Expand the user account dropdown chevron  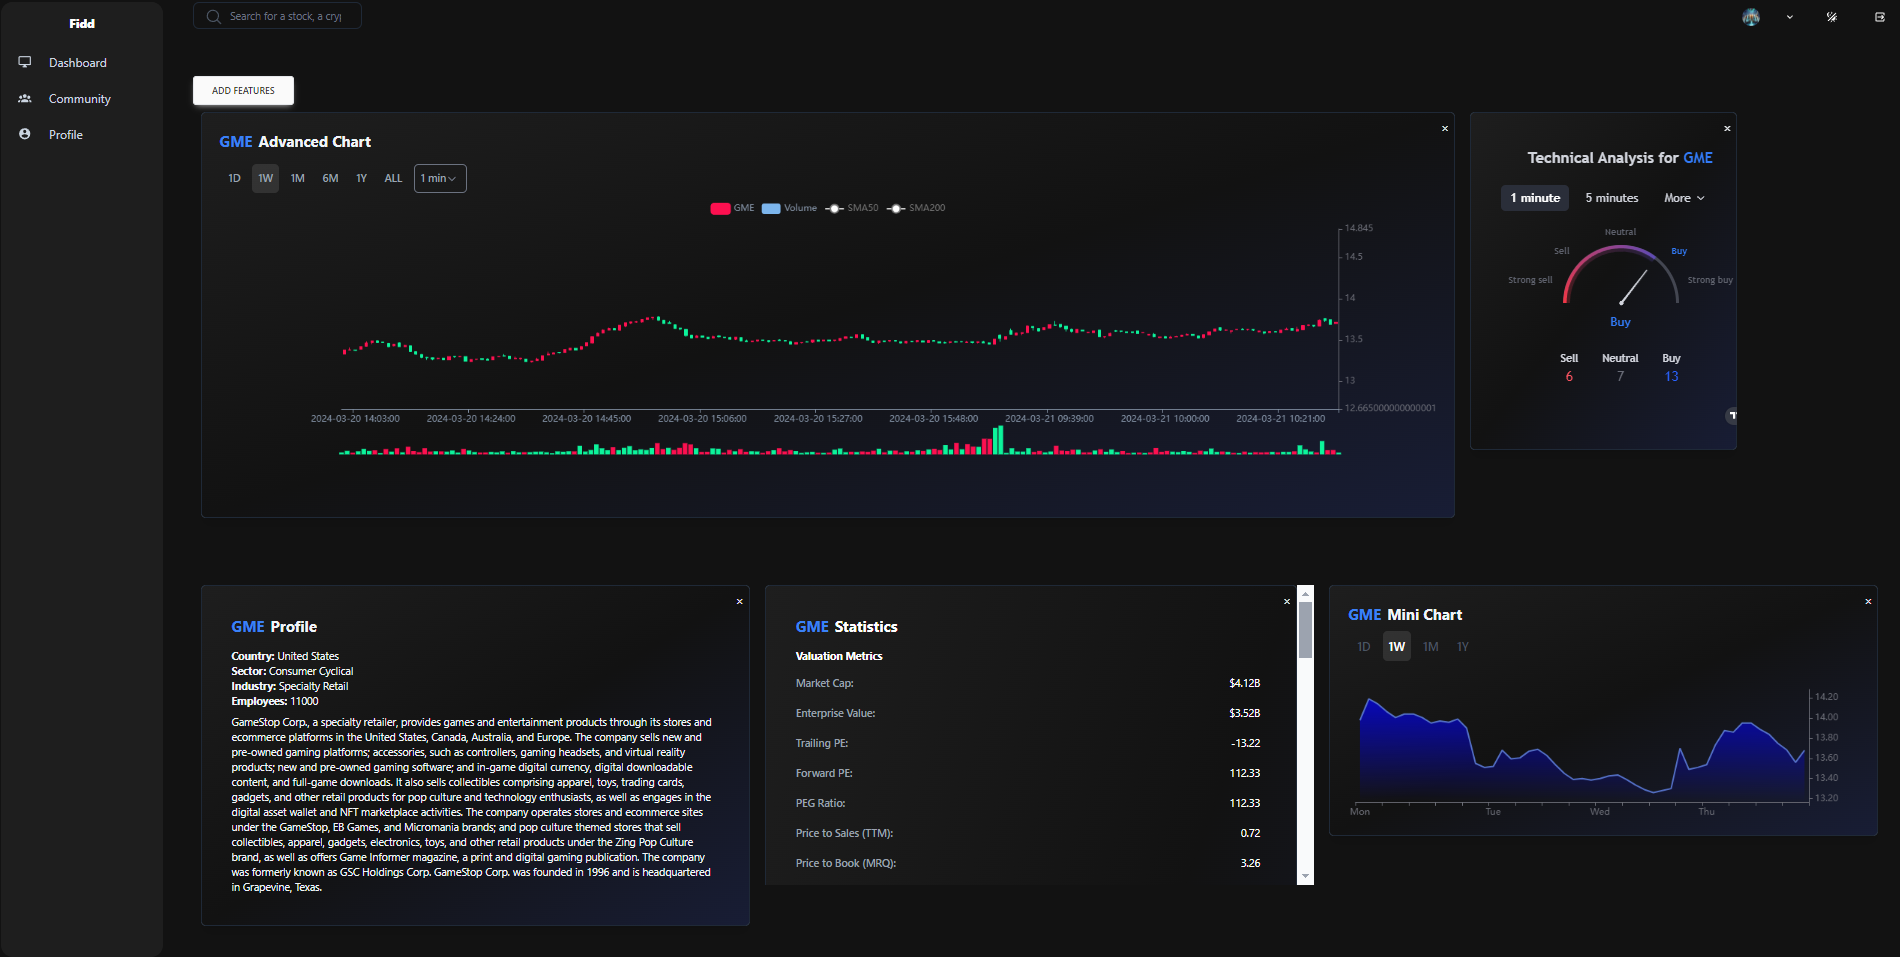[1790, 17]
